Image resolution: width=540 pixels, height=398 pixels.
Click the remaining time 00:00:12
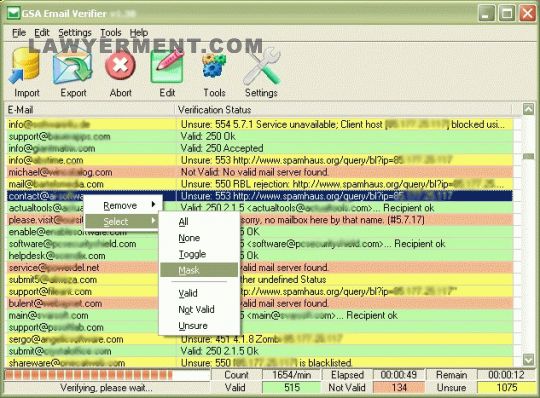(506, 375)
